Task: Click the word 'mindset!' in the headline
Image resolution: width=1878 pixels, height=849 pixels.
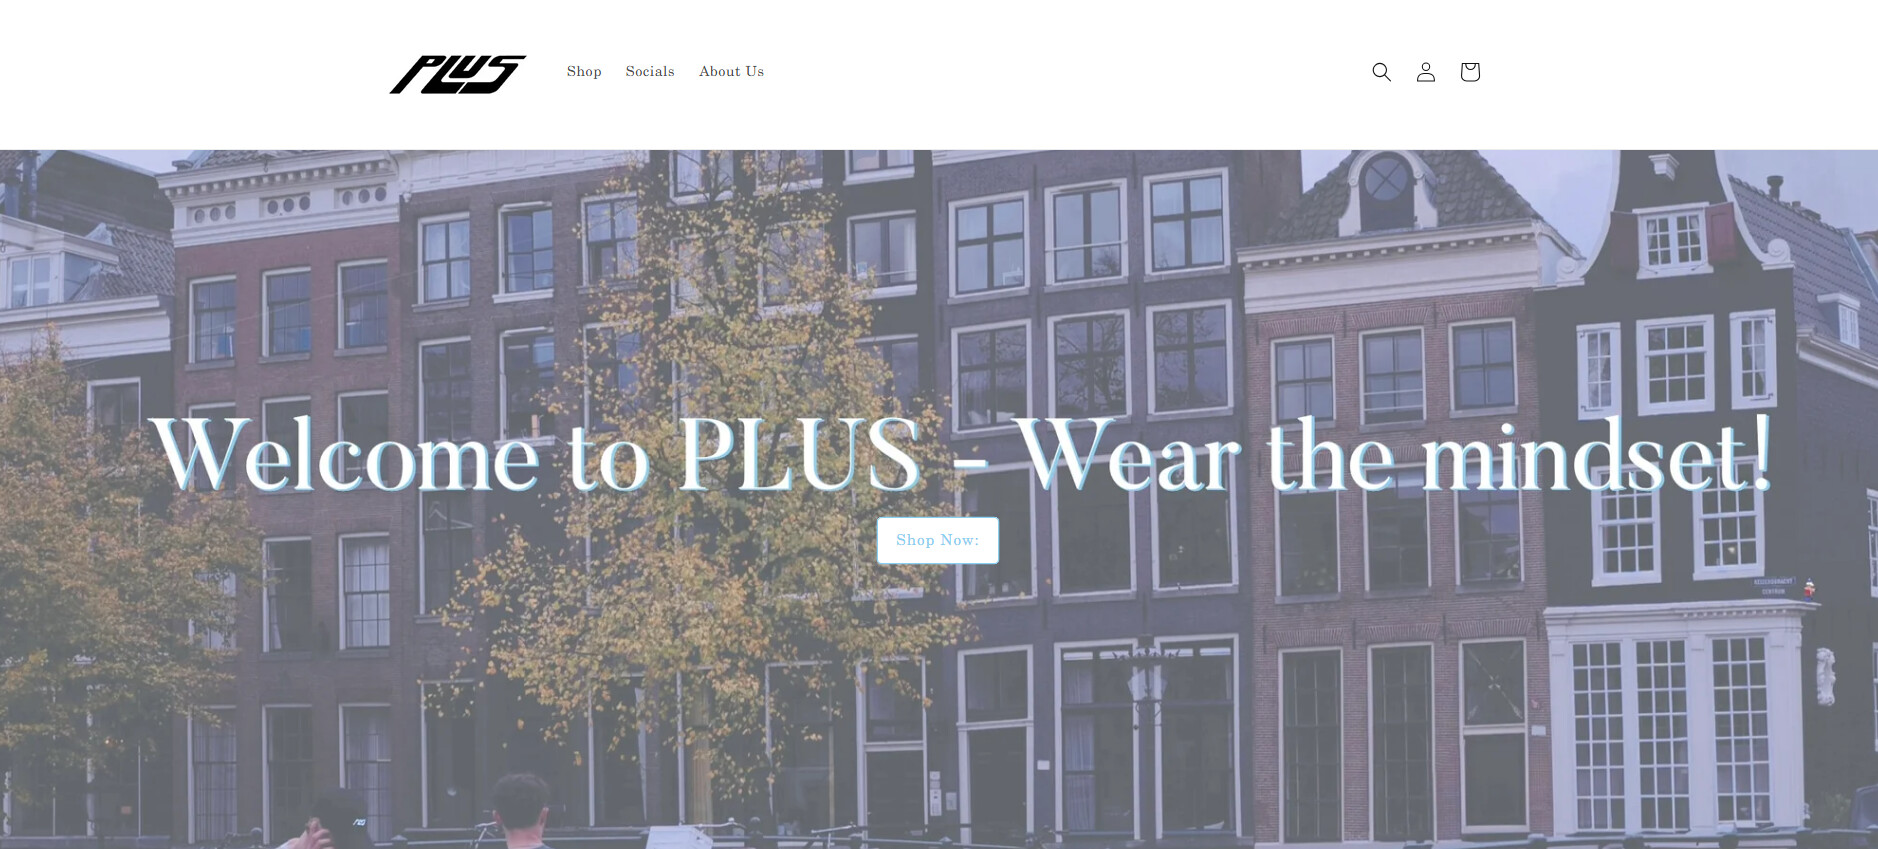Action: [1597, 454]
